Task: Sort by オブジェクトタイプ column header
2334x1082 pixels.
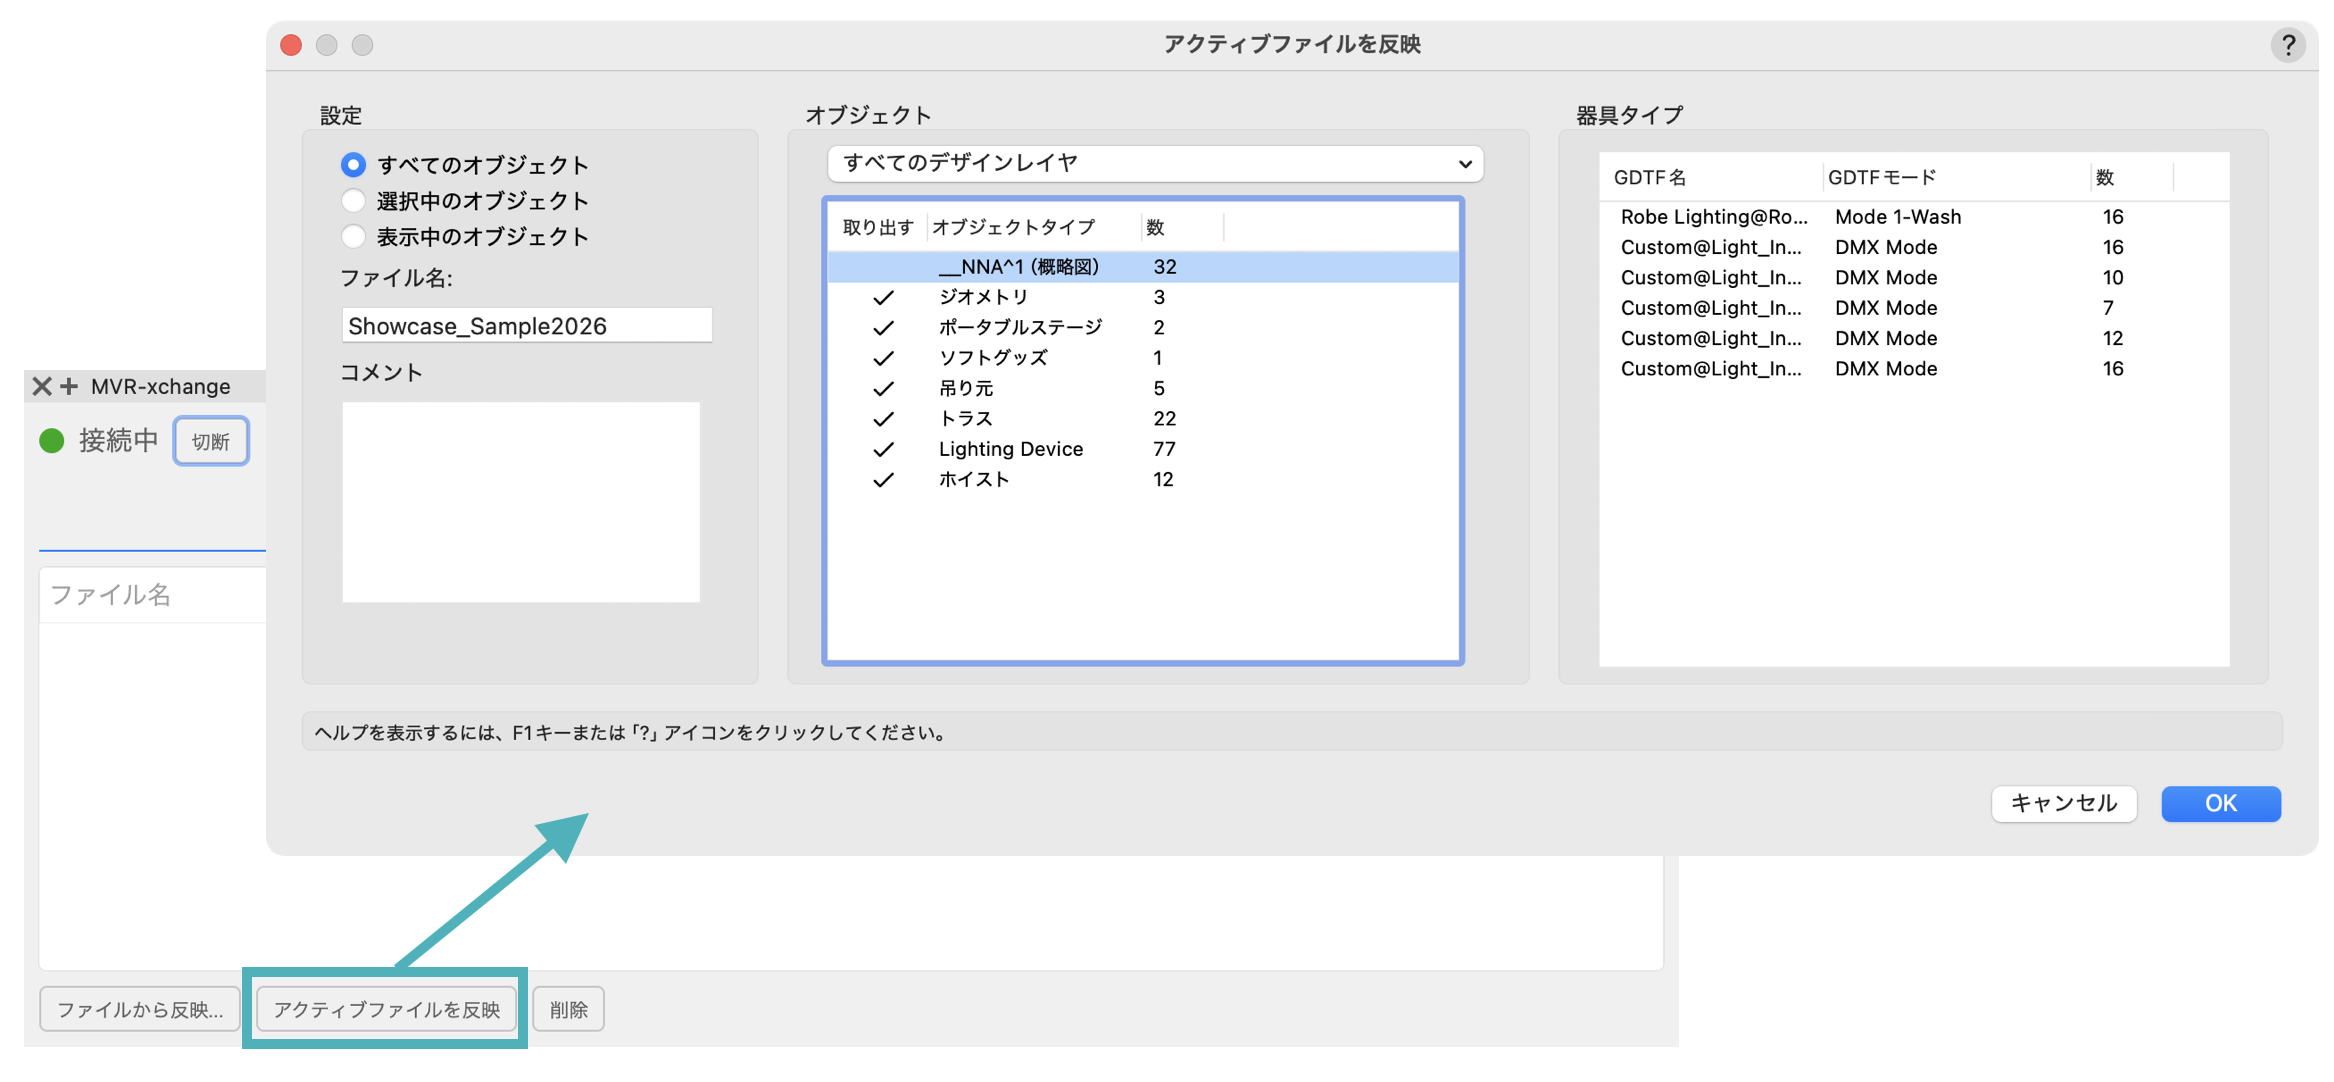Action: coord(1013,228)
